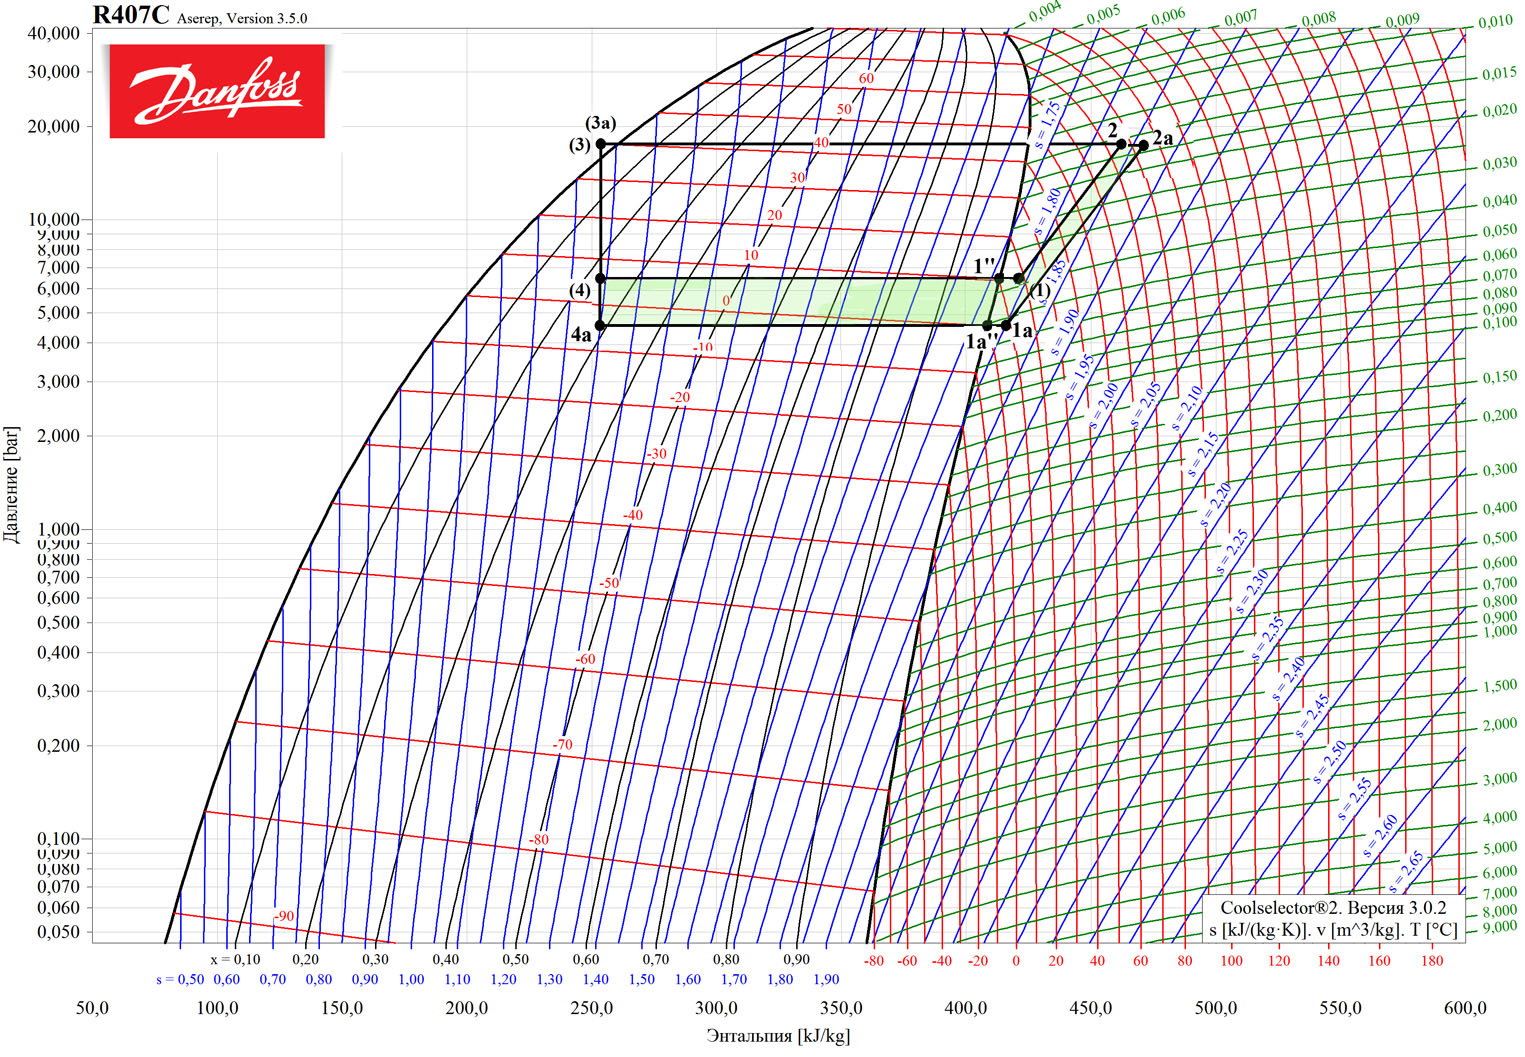Screen dimensions: 1525x1057
Task: Click the pressure axis value '2,000'
Action: (59, 436)
